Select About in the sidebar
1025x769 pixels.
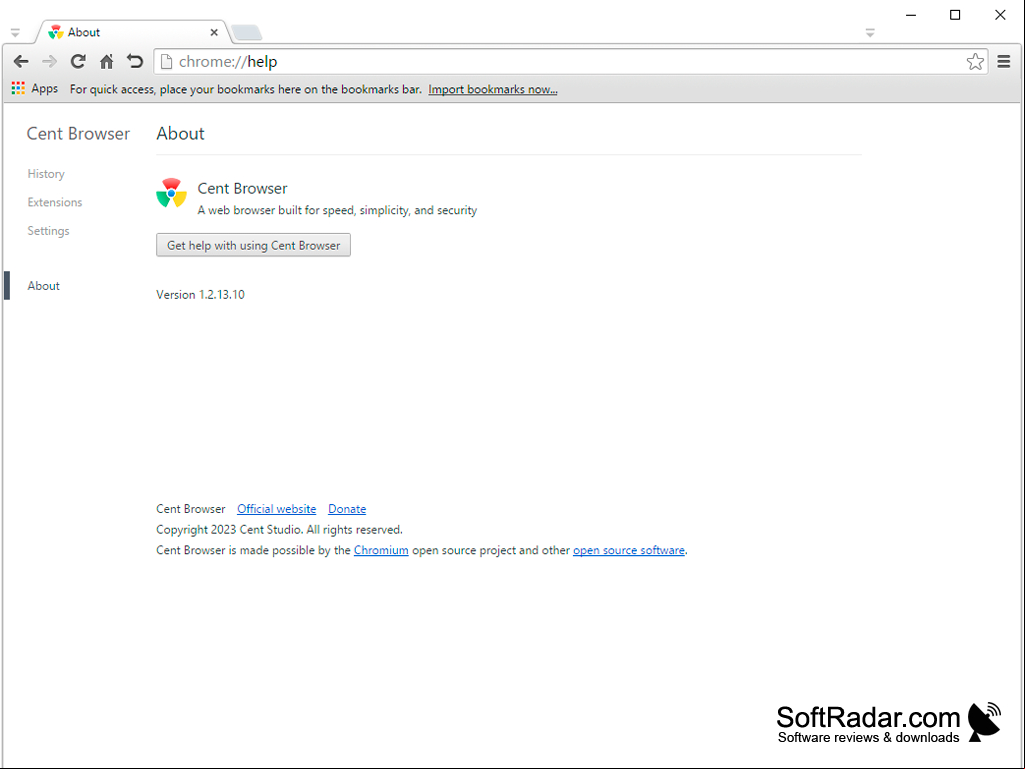44,286
